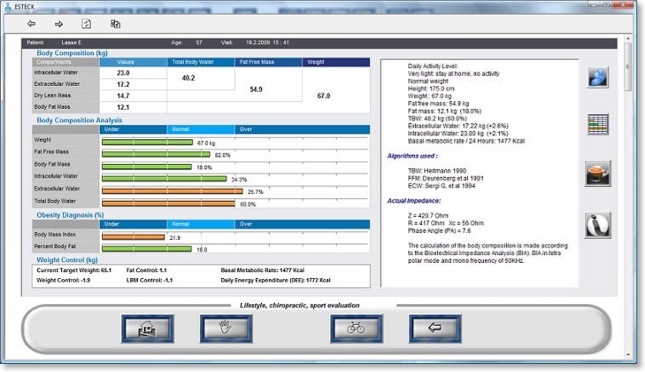The image size is (645, 372).
Task: Open the information icon on right sidebar
Action: (x=598, y=225)
